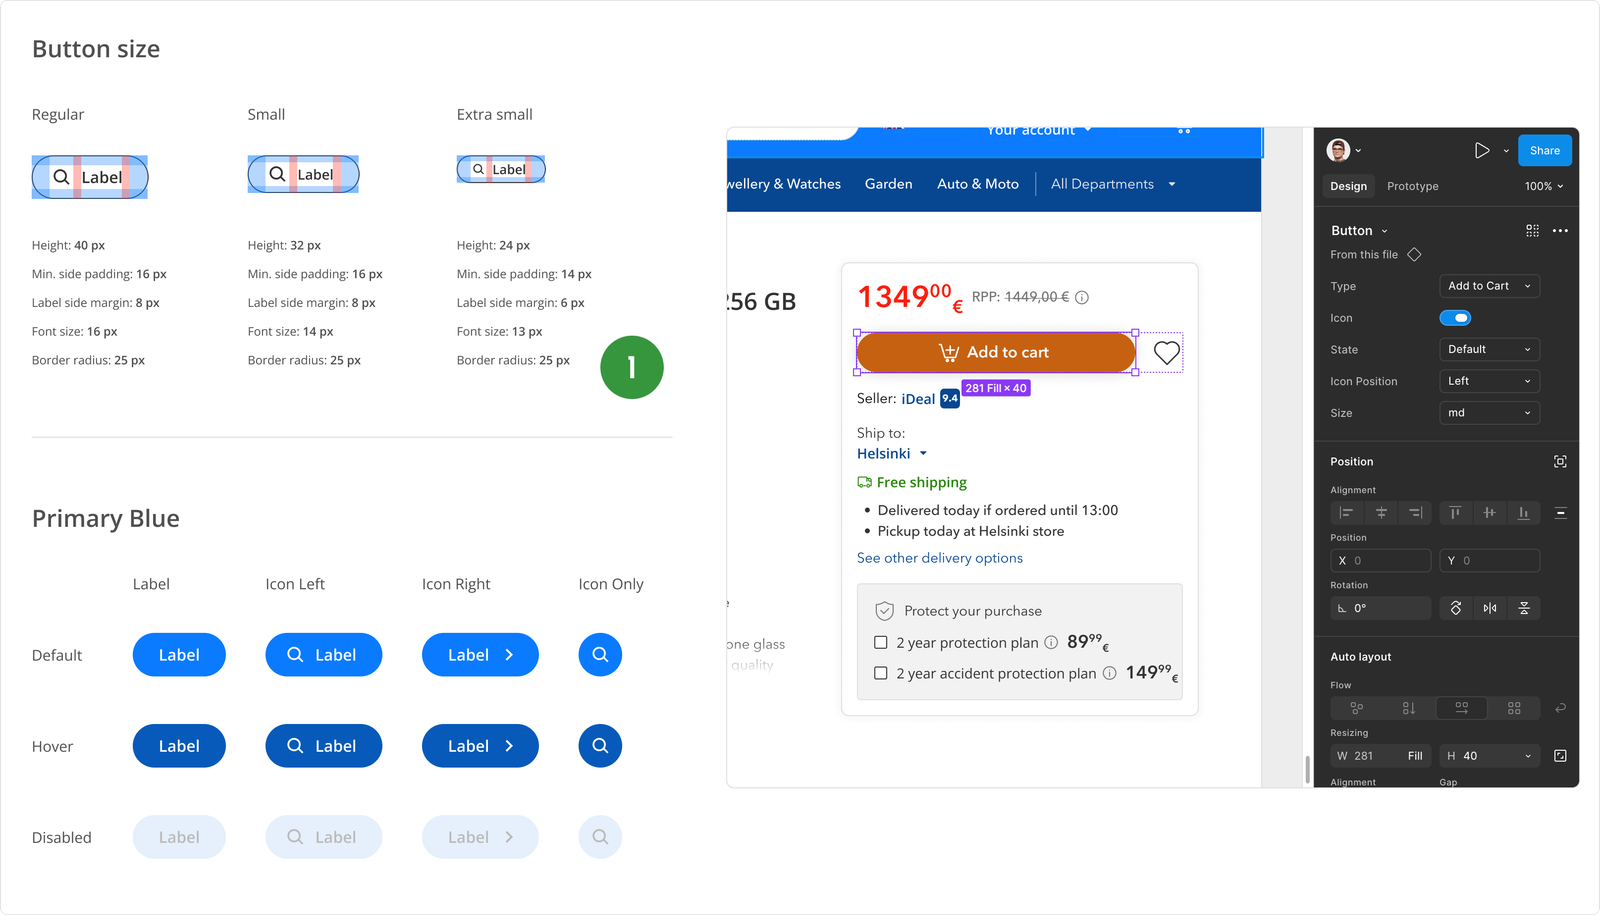Click the play prototype icon
Viewport: 1600px width, 915px height.
click(1482, 151)
